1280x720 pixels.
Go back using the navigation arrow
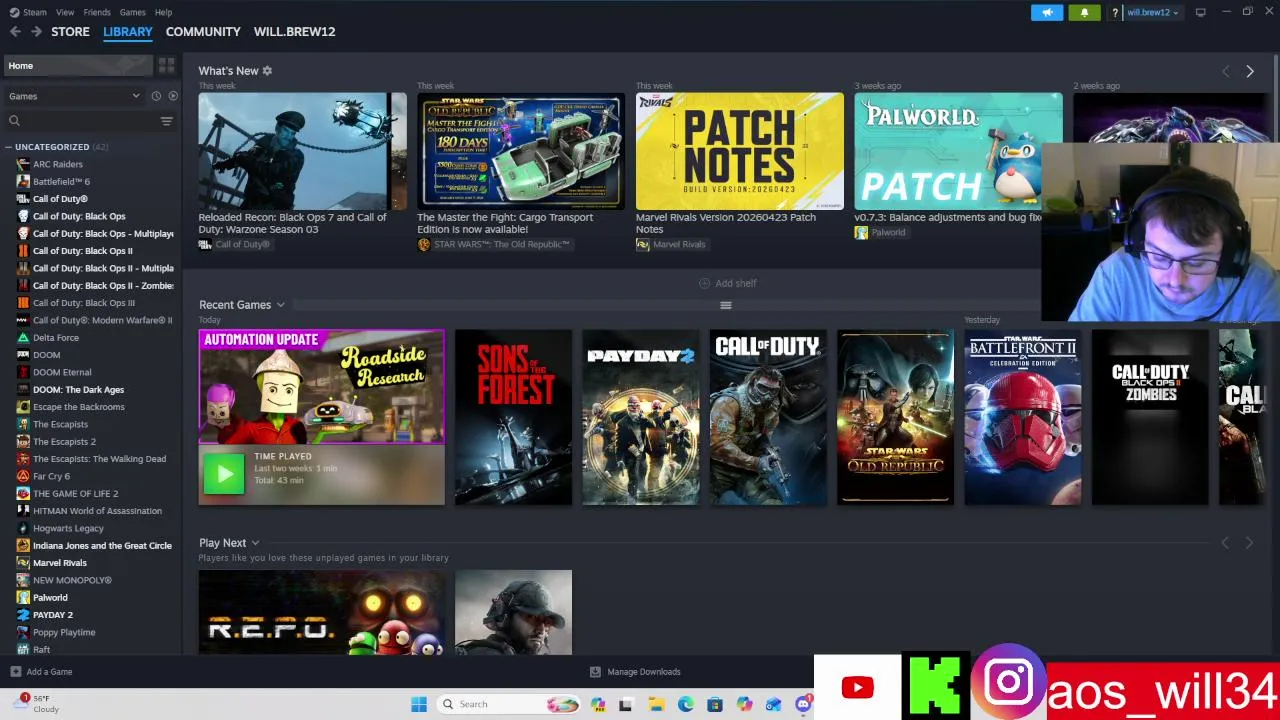(x=15, y=32)
